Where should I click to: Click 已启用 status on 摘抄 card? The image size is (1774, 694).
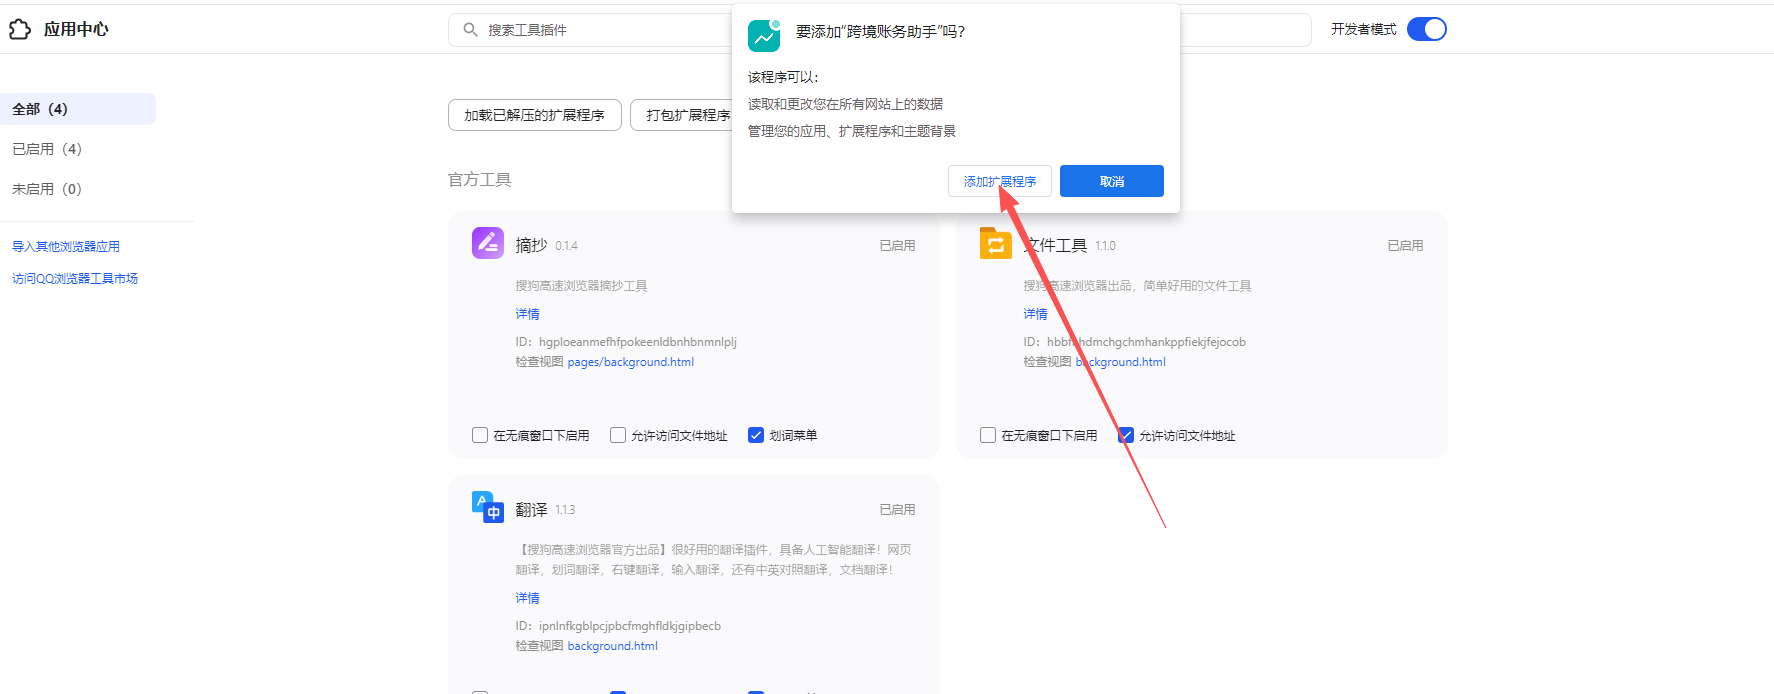pos(897,245)
